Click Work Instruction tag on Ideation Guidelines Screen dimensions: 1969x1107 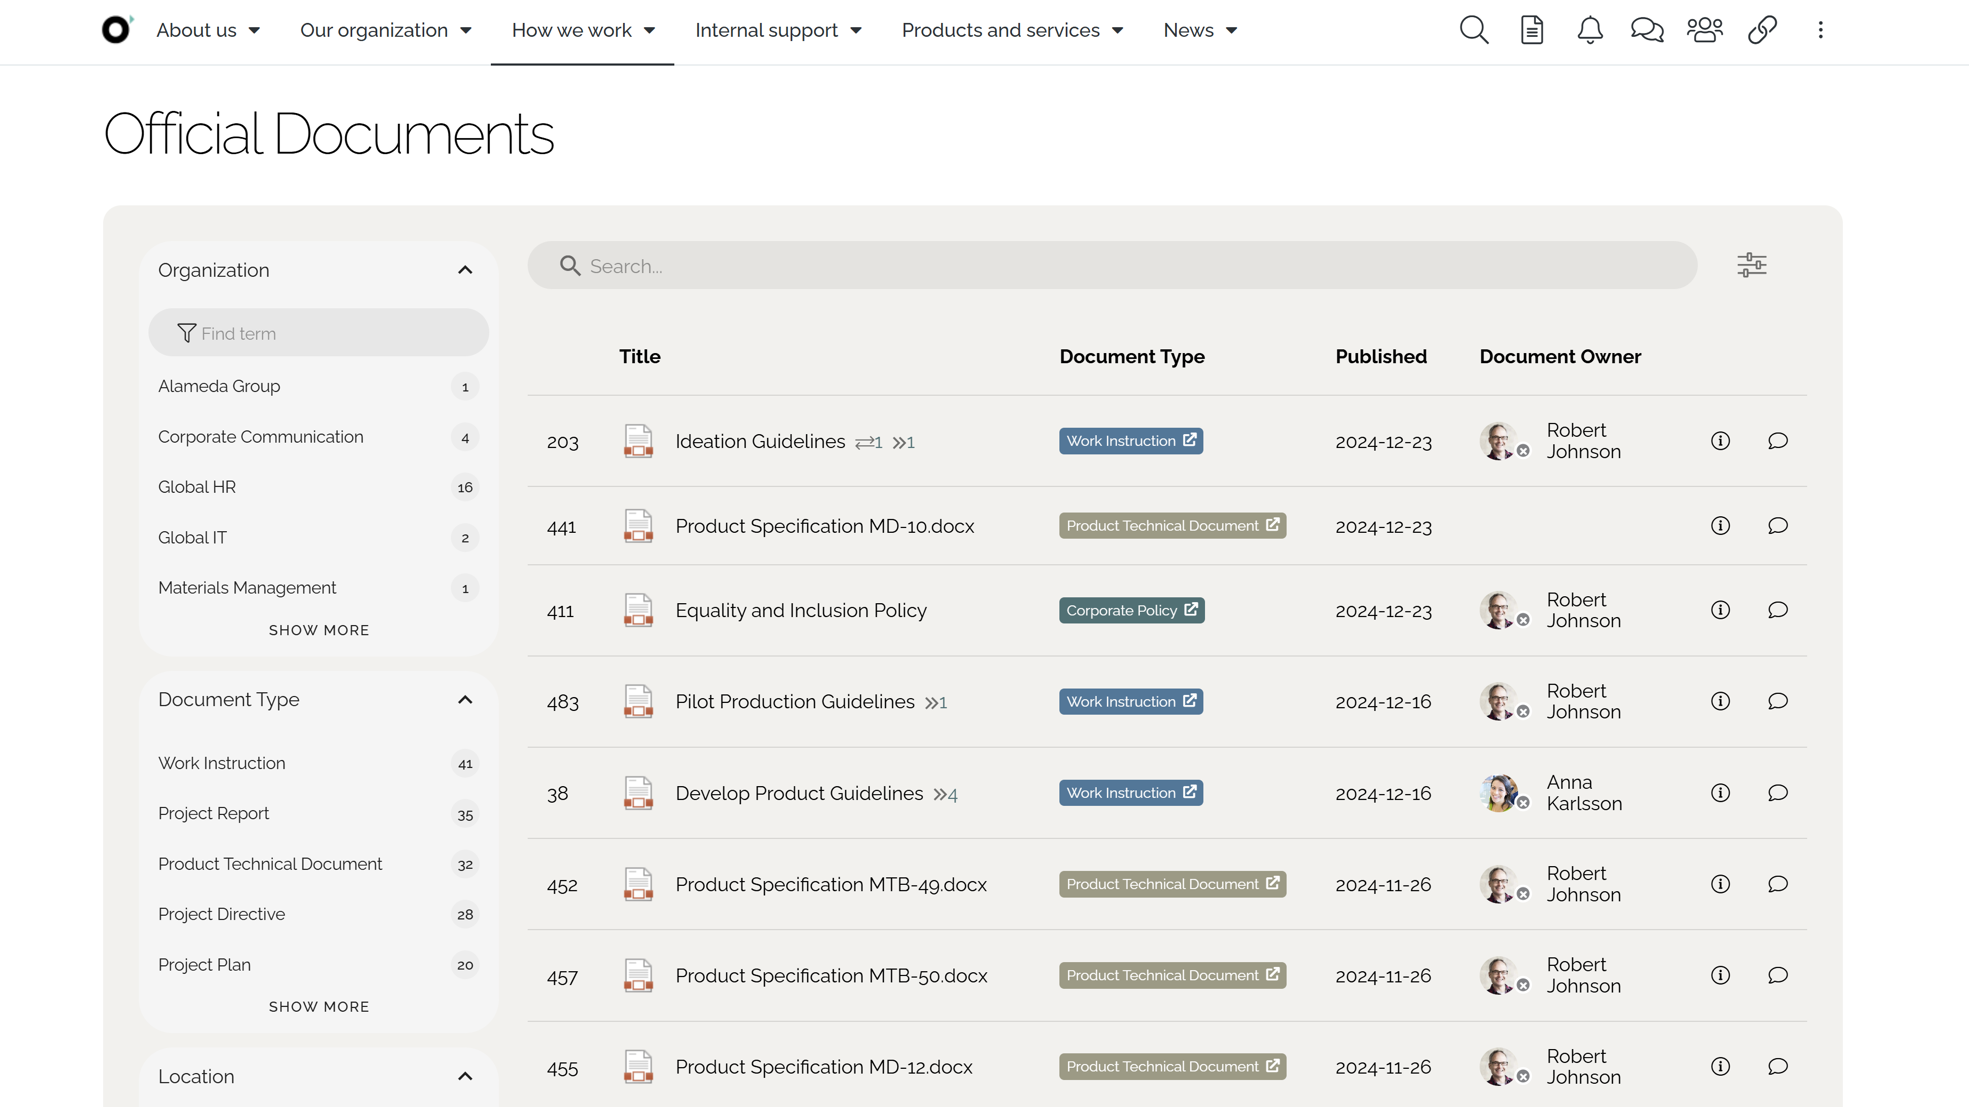(x=1131, y=441)
